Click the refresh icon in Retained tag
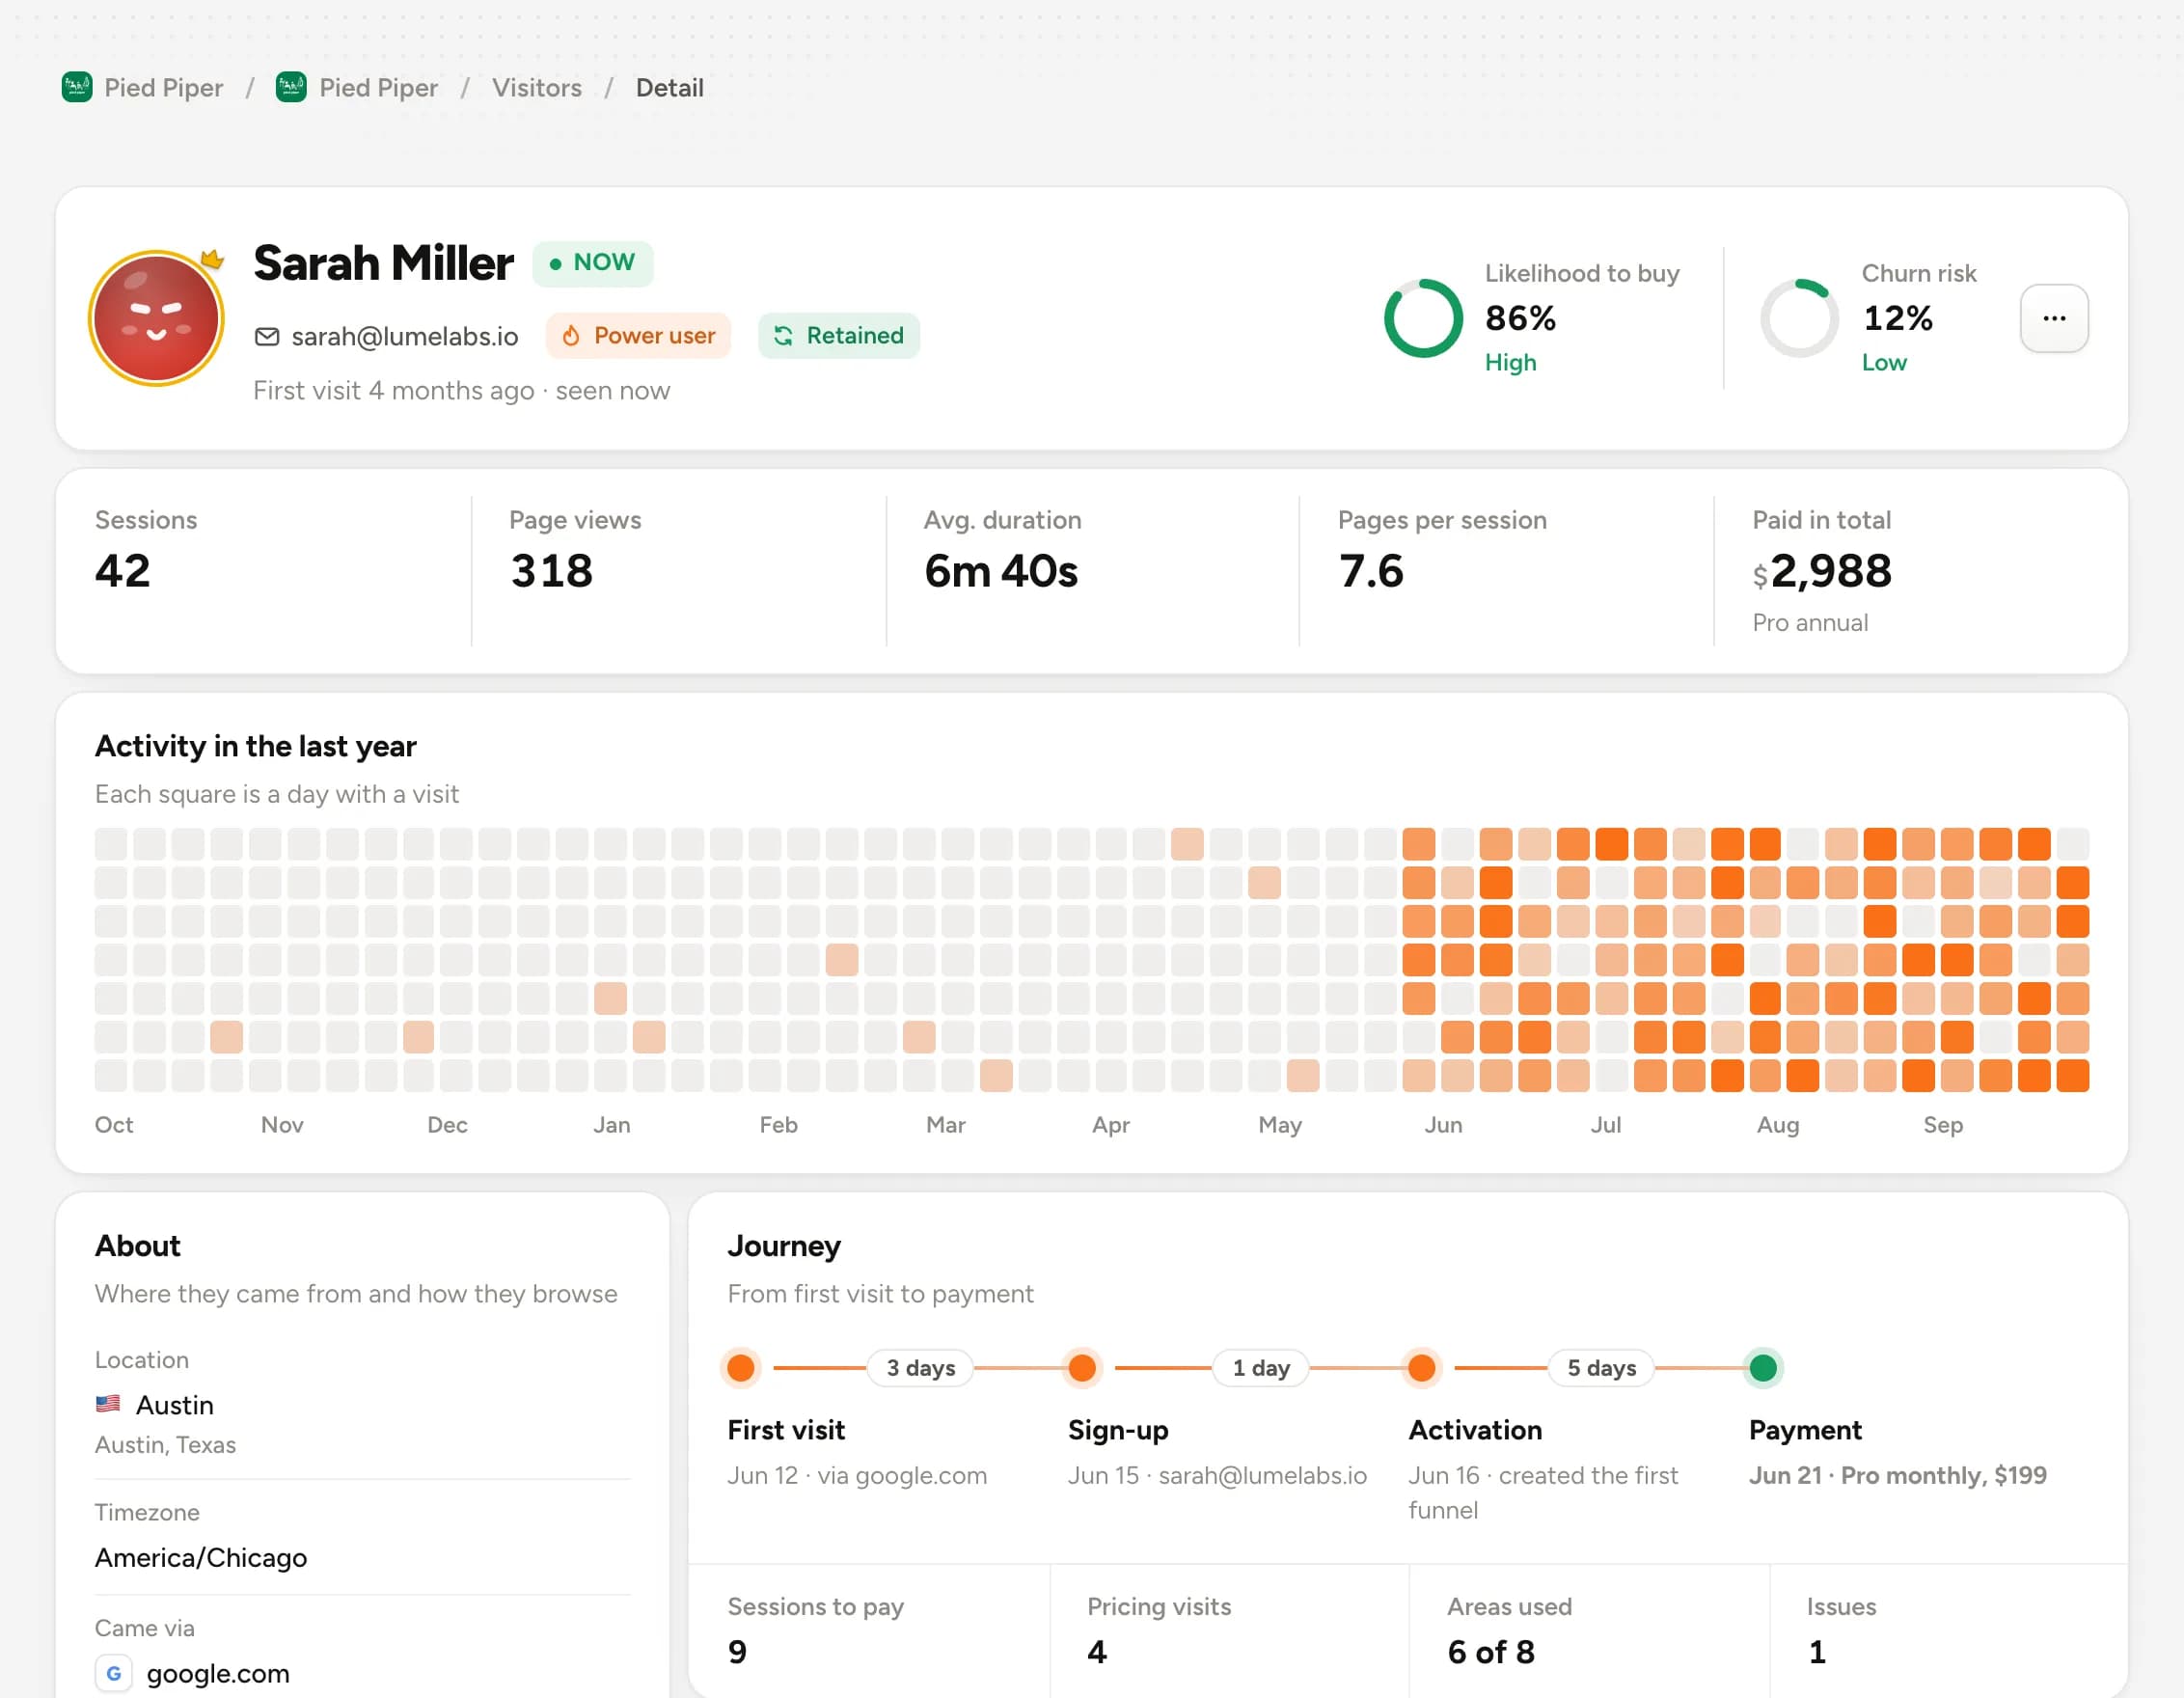This screenshot has height=1698, width=2184. tap(783, 336)
